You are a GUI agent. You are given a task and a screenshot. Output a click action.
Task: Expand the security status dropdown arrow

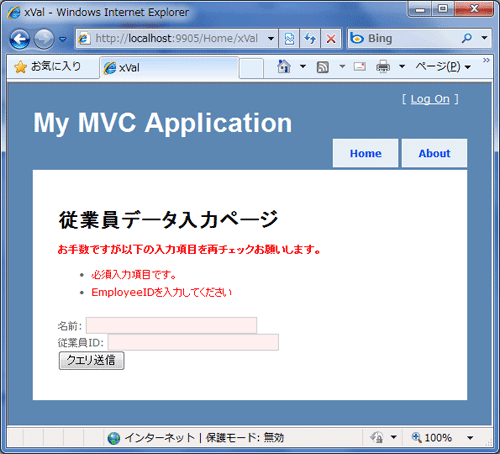pos(394,437)
